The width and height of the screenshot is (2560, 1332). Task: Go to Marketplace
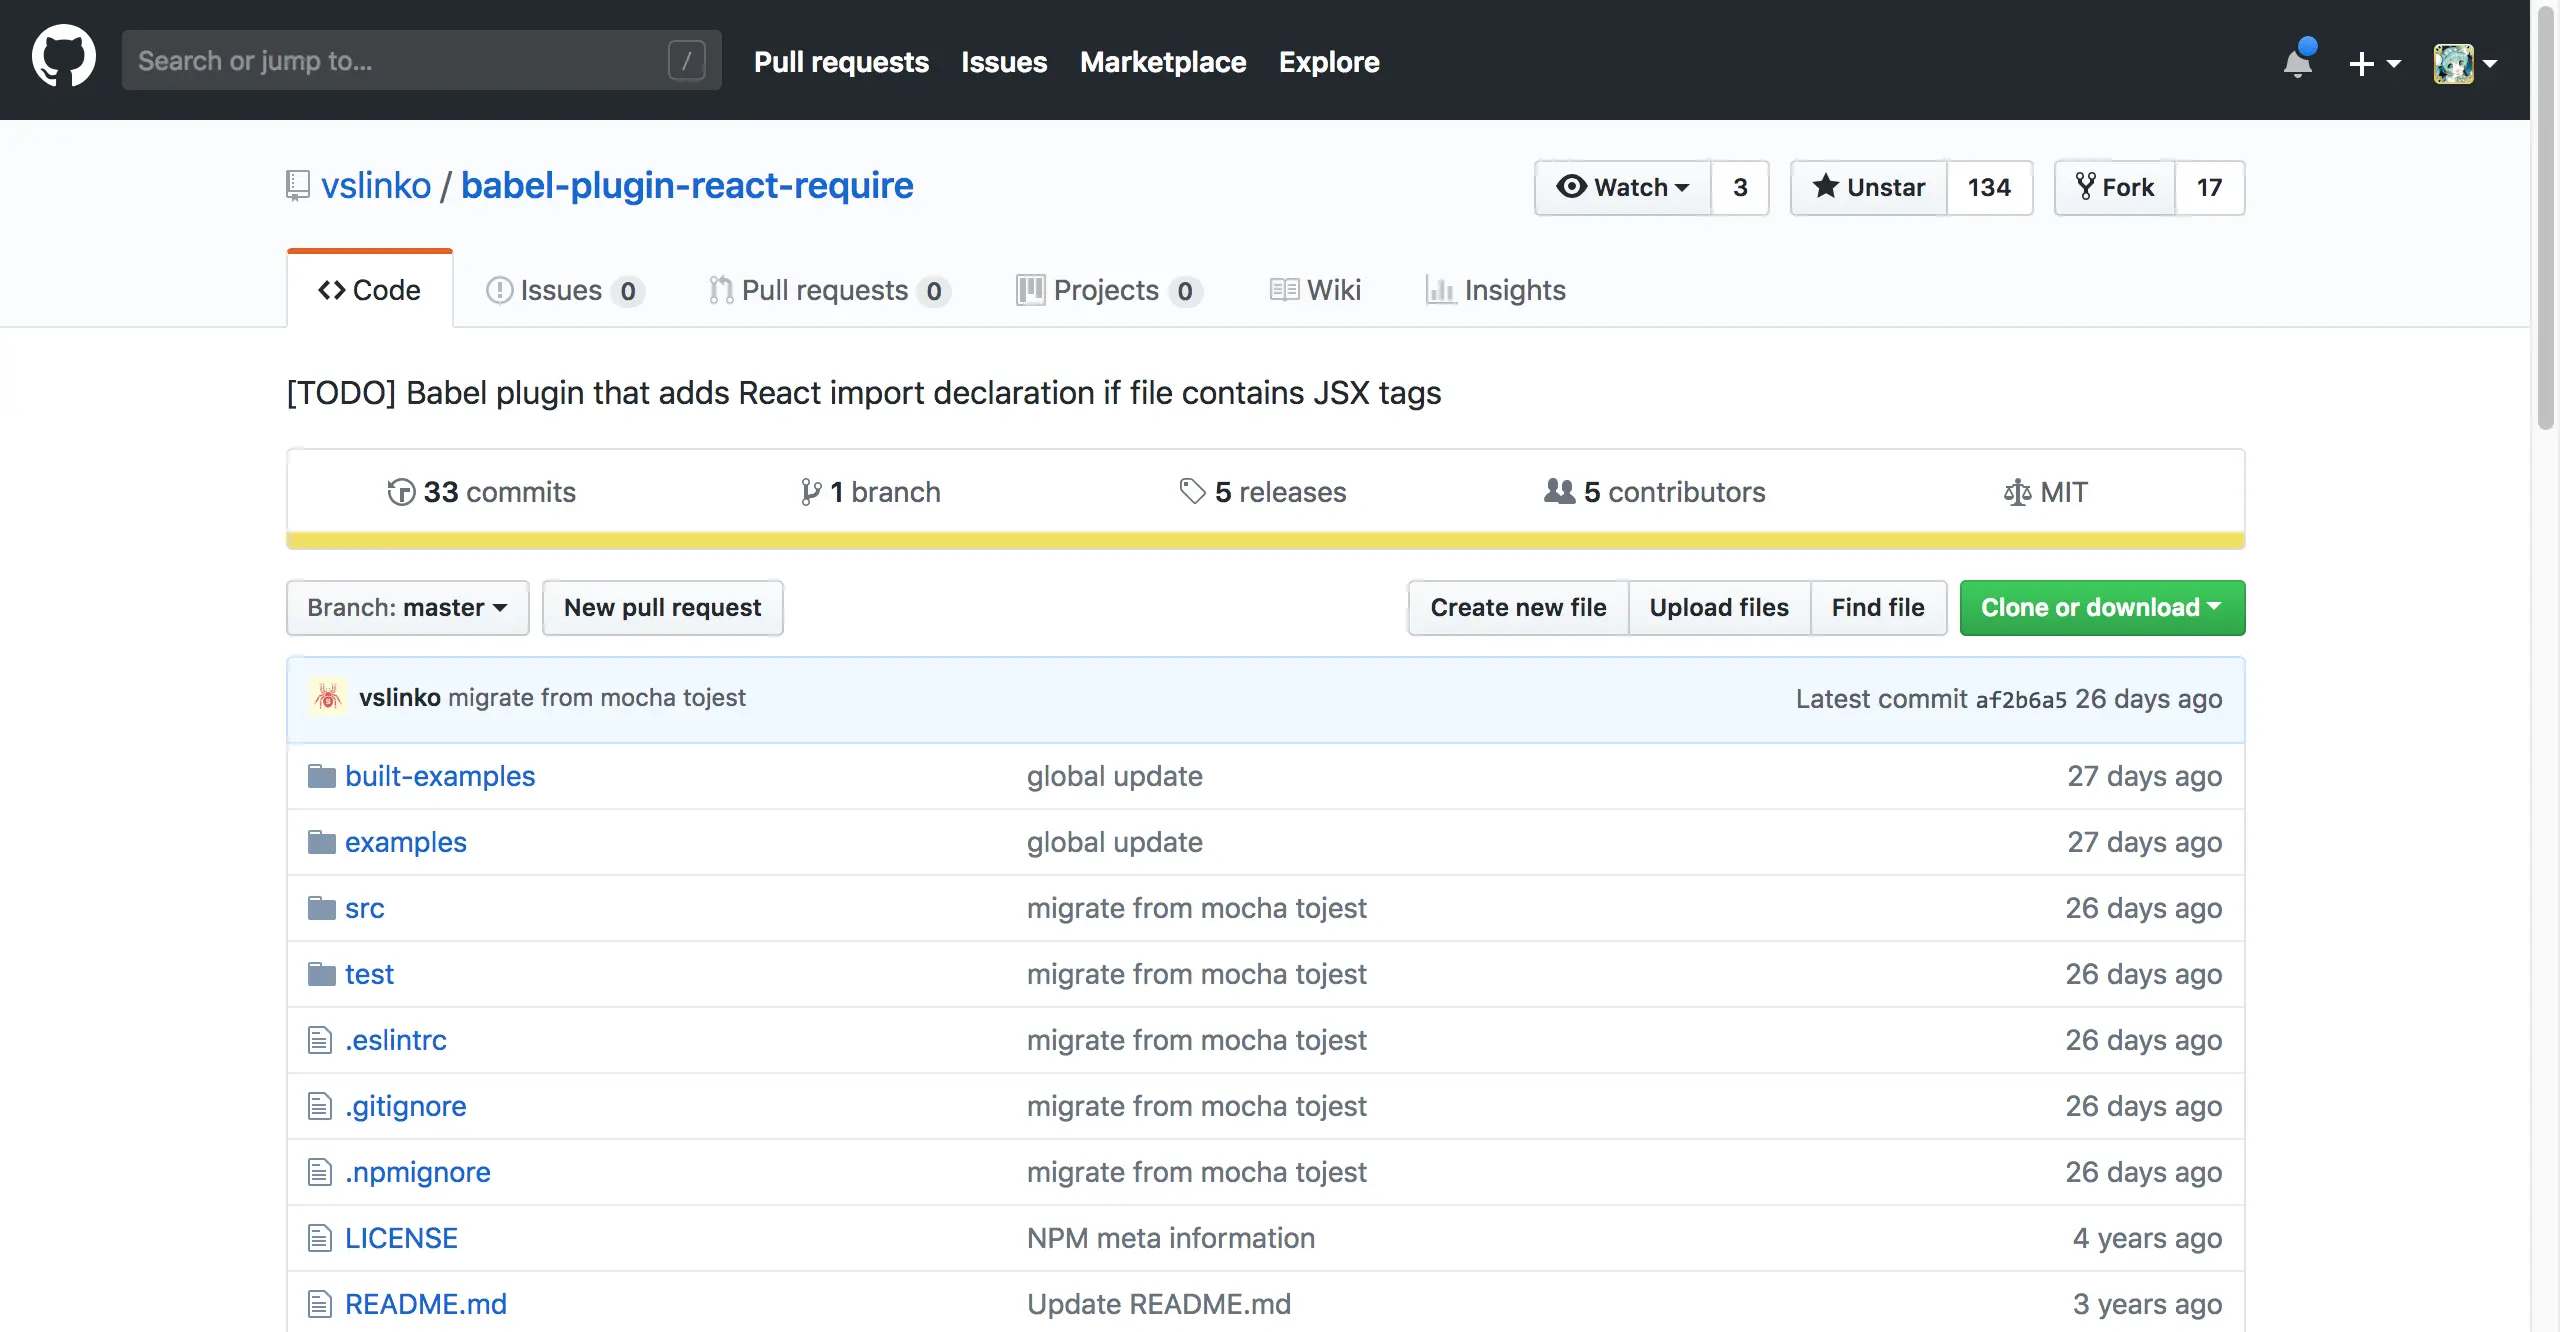tap(1163, 62)
